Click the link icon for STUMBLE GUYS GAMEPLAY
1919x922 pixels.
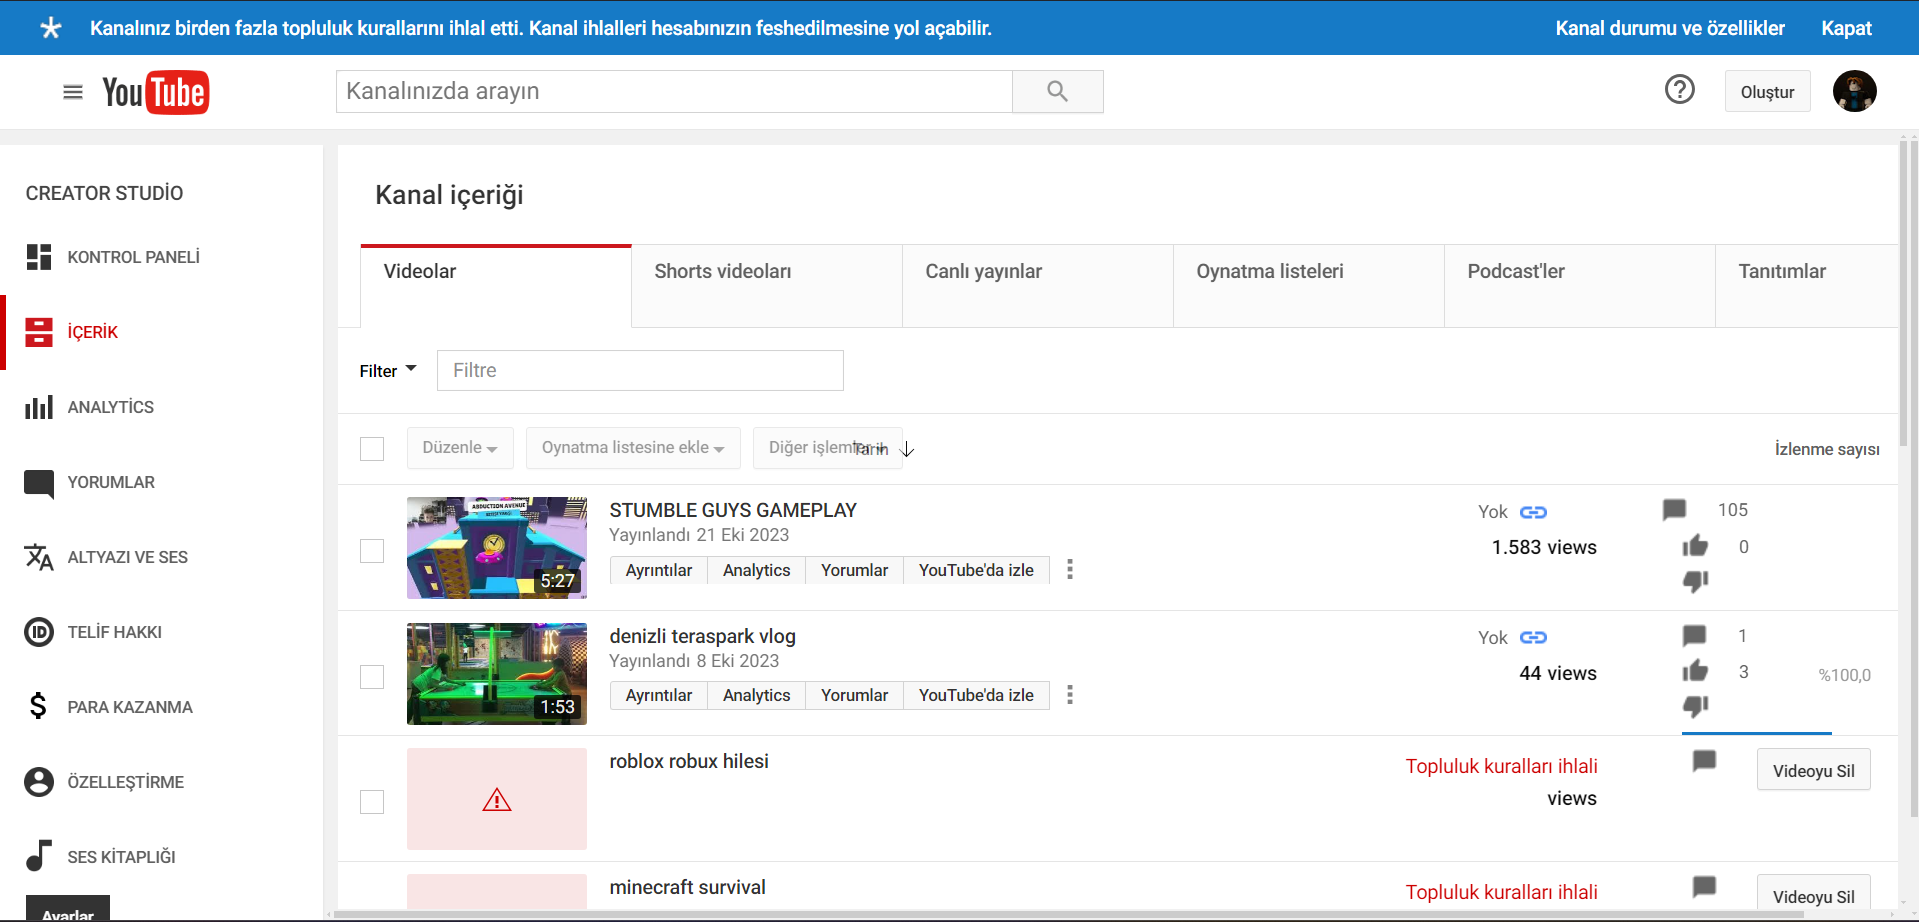point(1533,512)
